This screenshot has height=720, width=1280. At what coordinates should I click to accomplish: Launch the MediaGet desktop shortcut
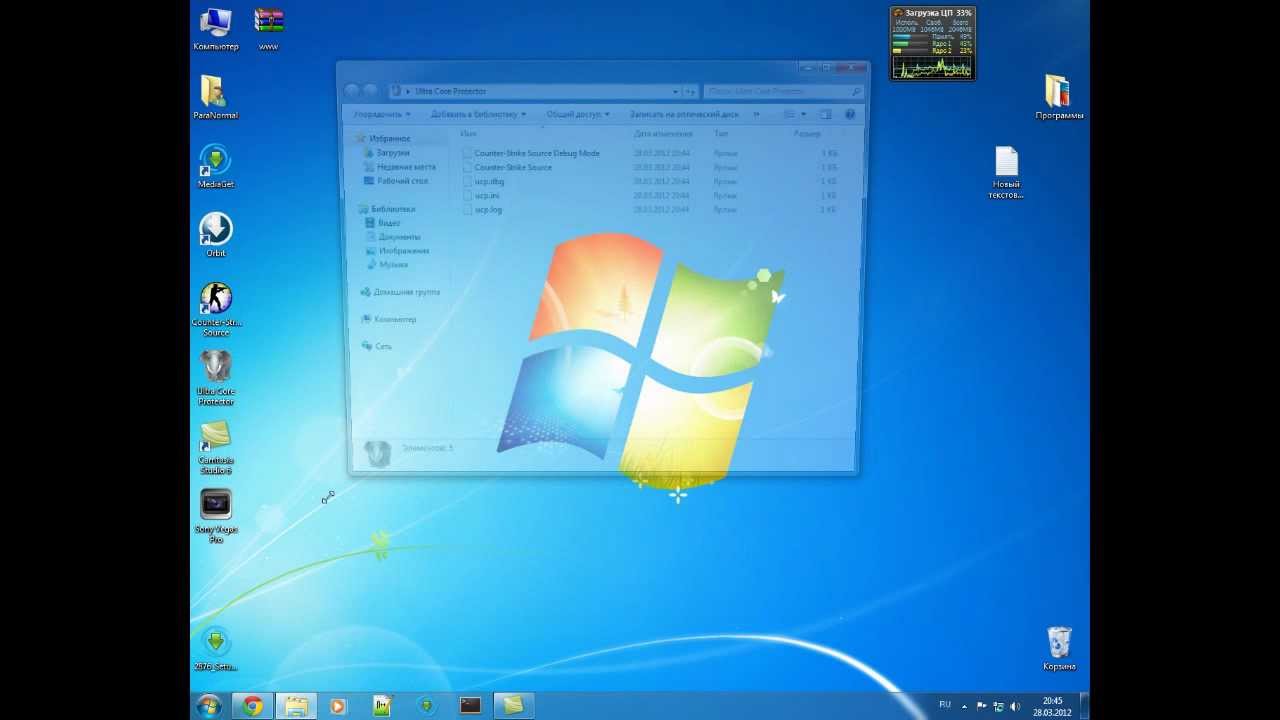(x=215, y=166)
